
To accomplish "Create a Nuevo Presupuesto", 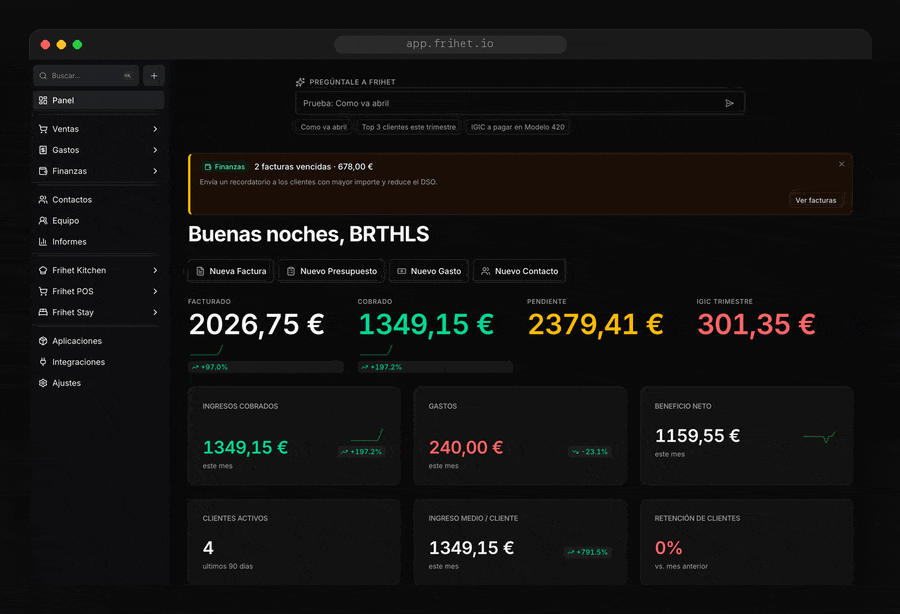I will tap(332, 271).
